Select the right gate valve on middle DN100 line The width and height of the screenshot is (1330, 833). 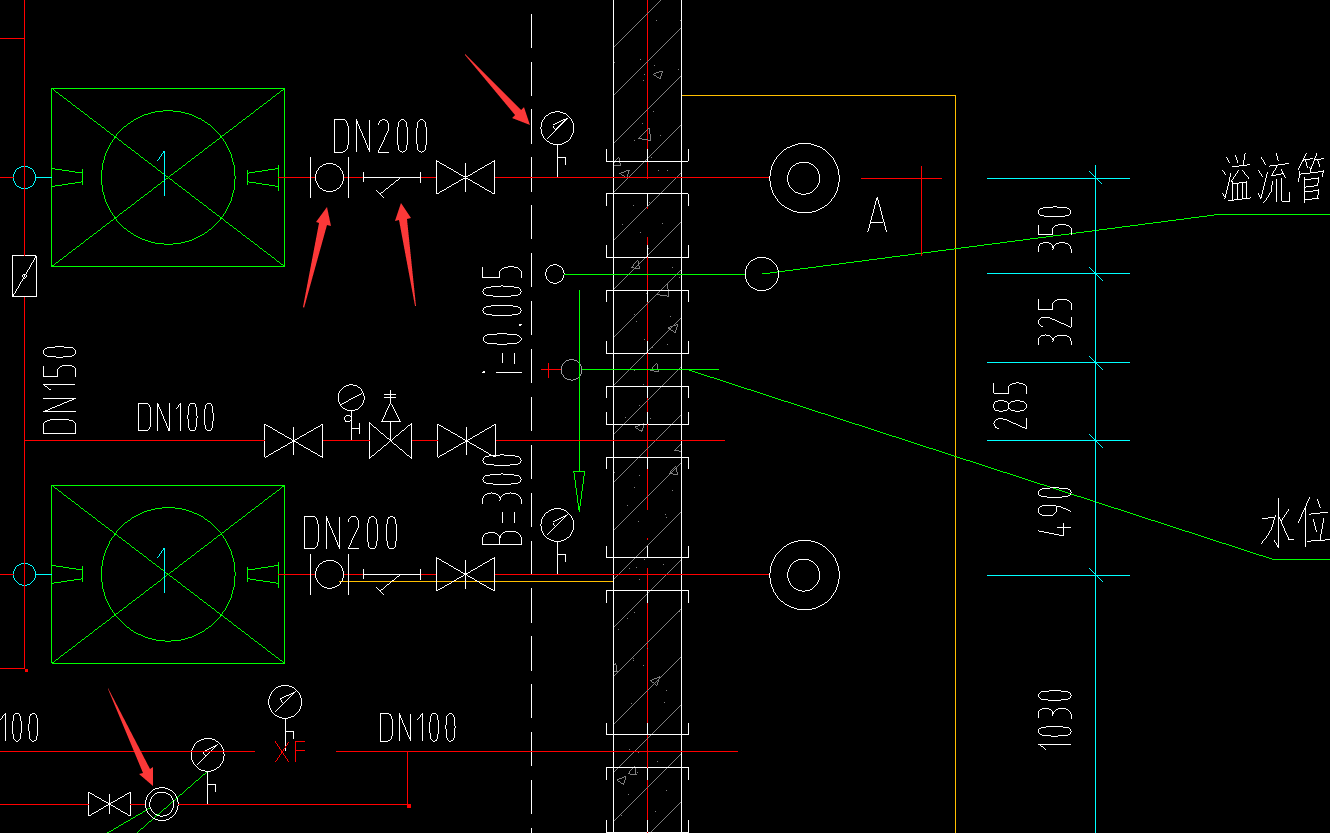pyautogui.click(x=466, y=441)
